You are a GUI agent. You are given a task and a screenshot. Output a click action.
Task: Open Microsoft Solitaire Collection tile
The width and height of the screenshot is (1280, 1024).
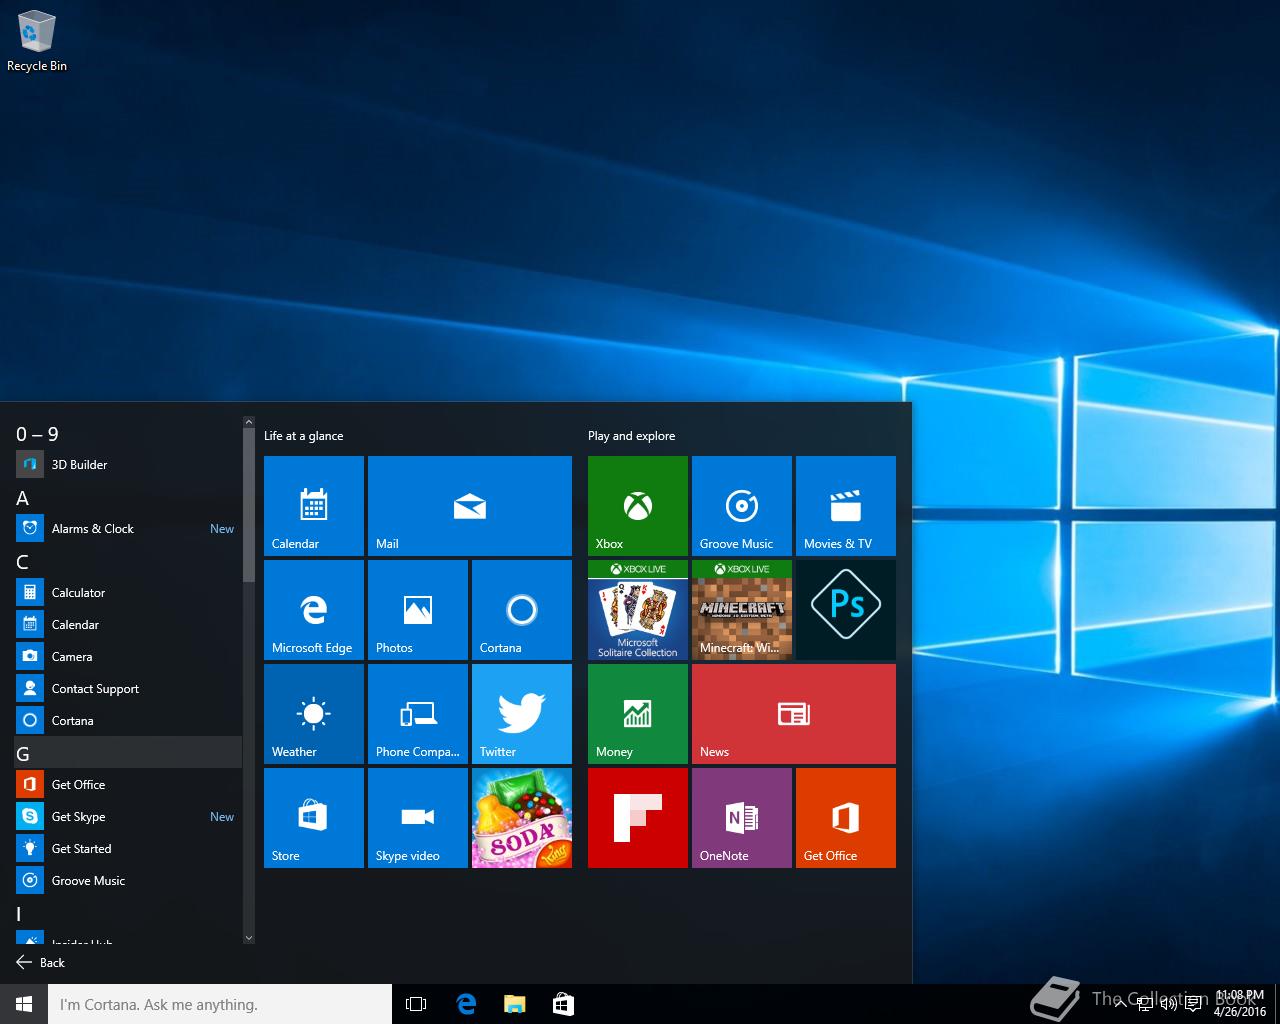tap(638, 610)
